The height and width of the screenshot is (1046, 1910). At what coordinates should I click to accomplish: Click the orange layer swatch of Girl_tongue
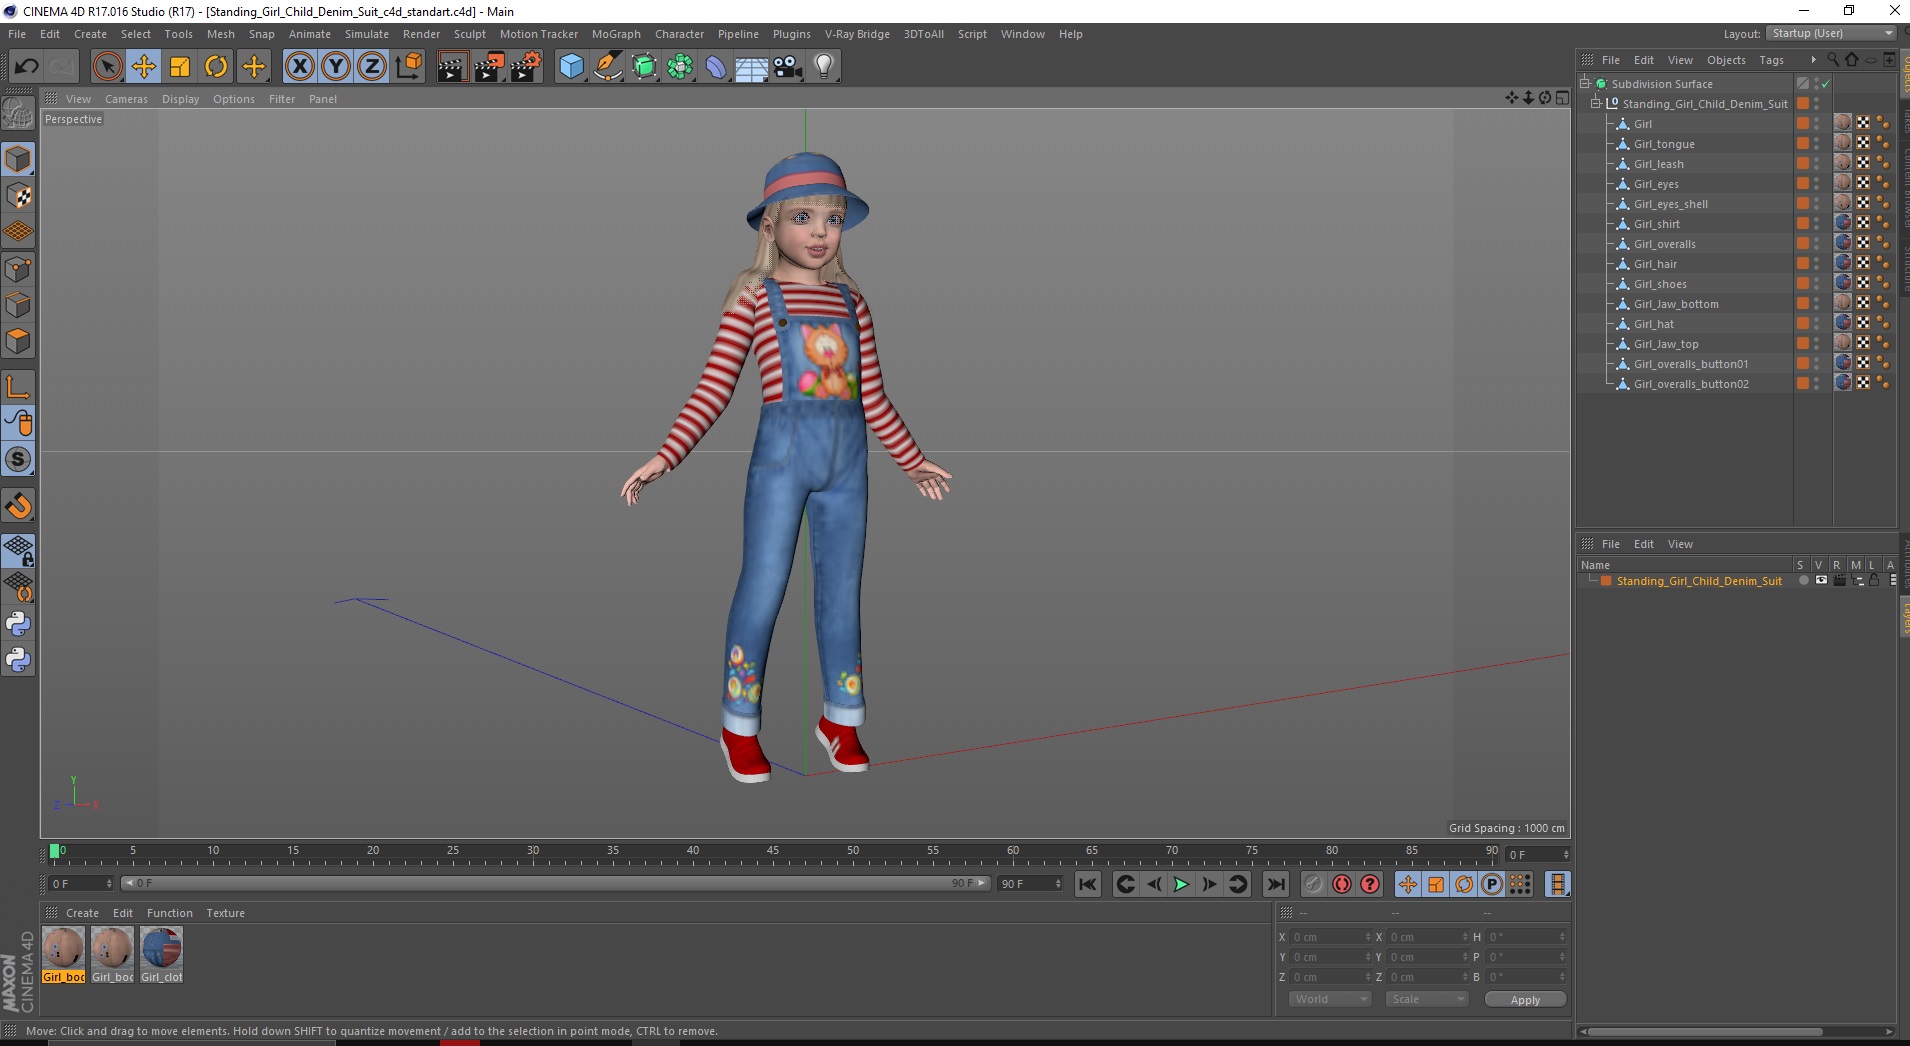tap(1803, 144)
